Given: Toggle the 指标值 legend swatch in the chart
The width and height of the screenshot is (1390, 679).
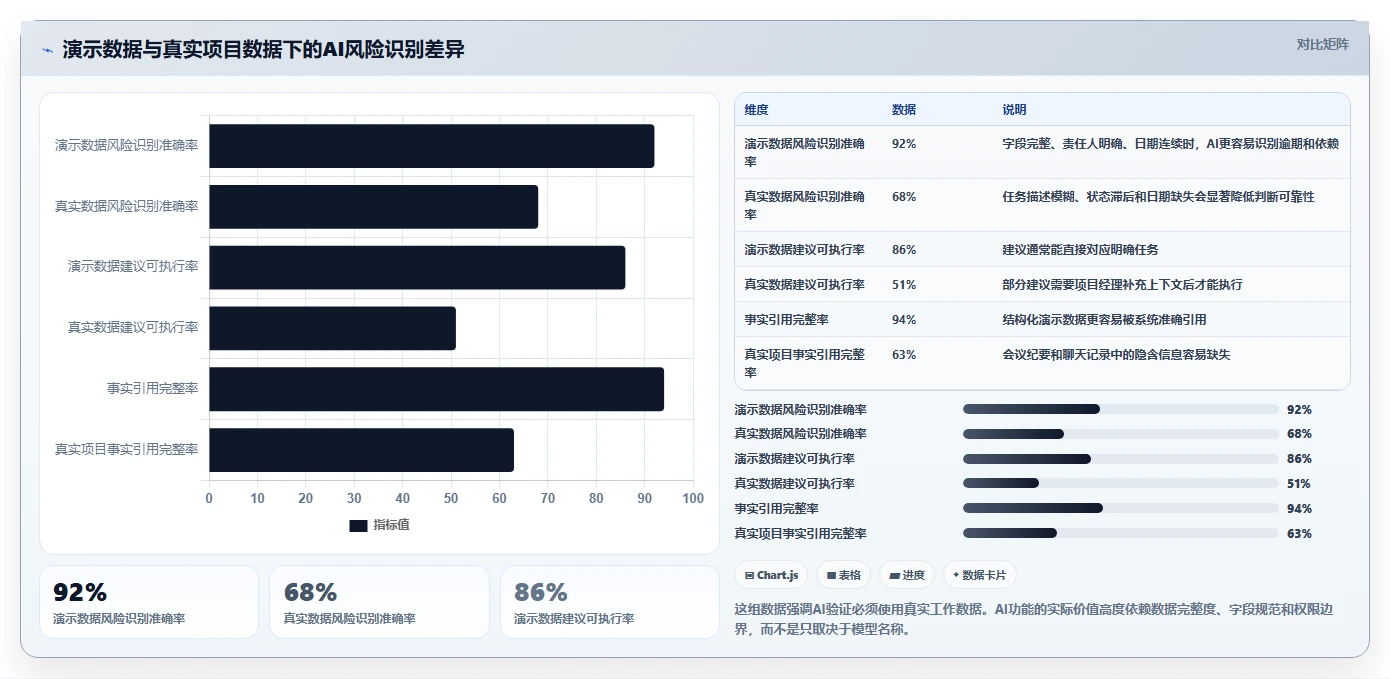Looking at the screenshot, I should click(358, 526).
